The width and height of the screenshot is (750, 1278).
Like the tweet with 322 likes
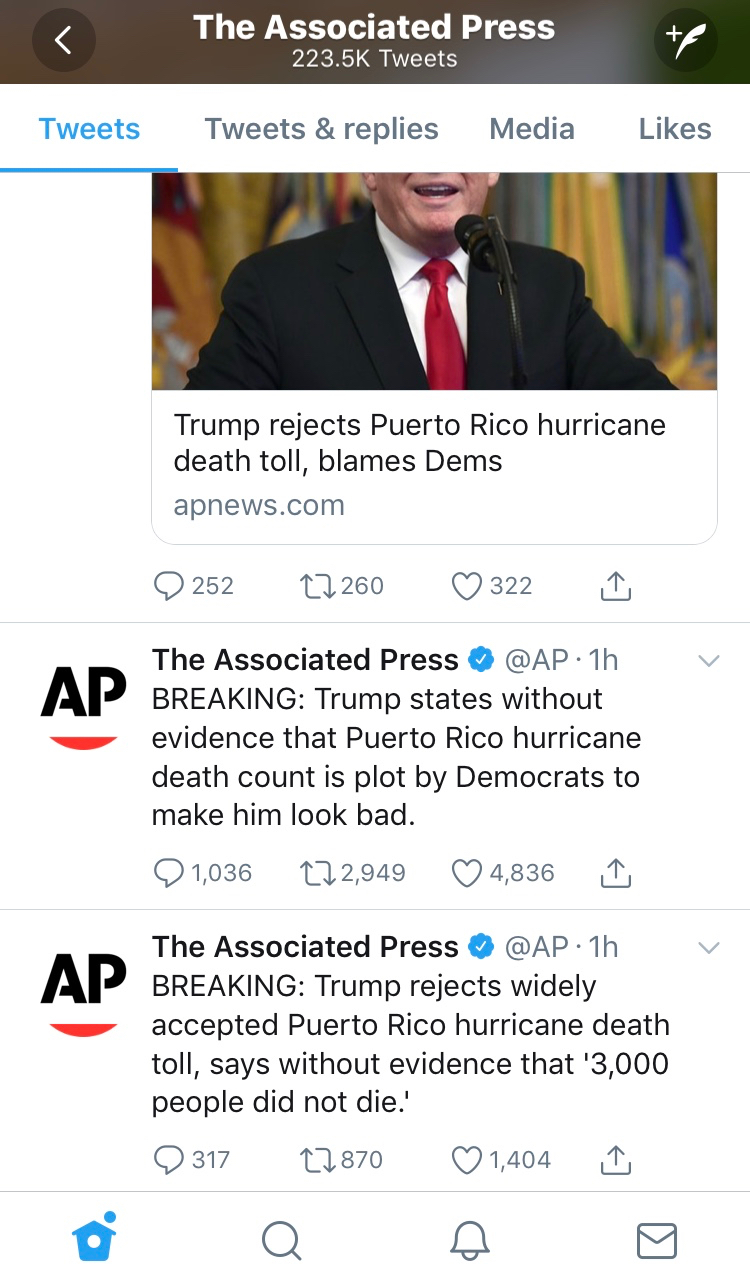pyautogui.click(x=467, y=586)
